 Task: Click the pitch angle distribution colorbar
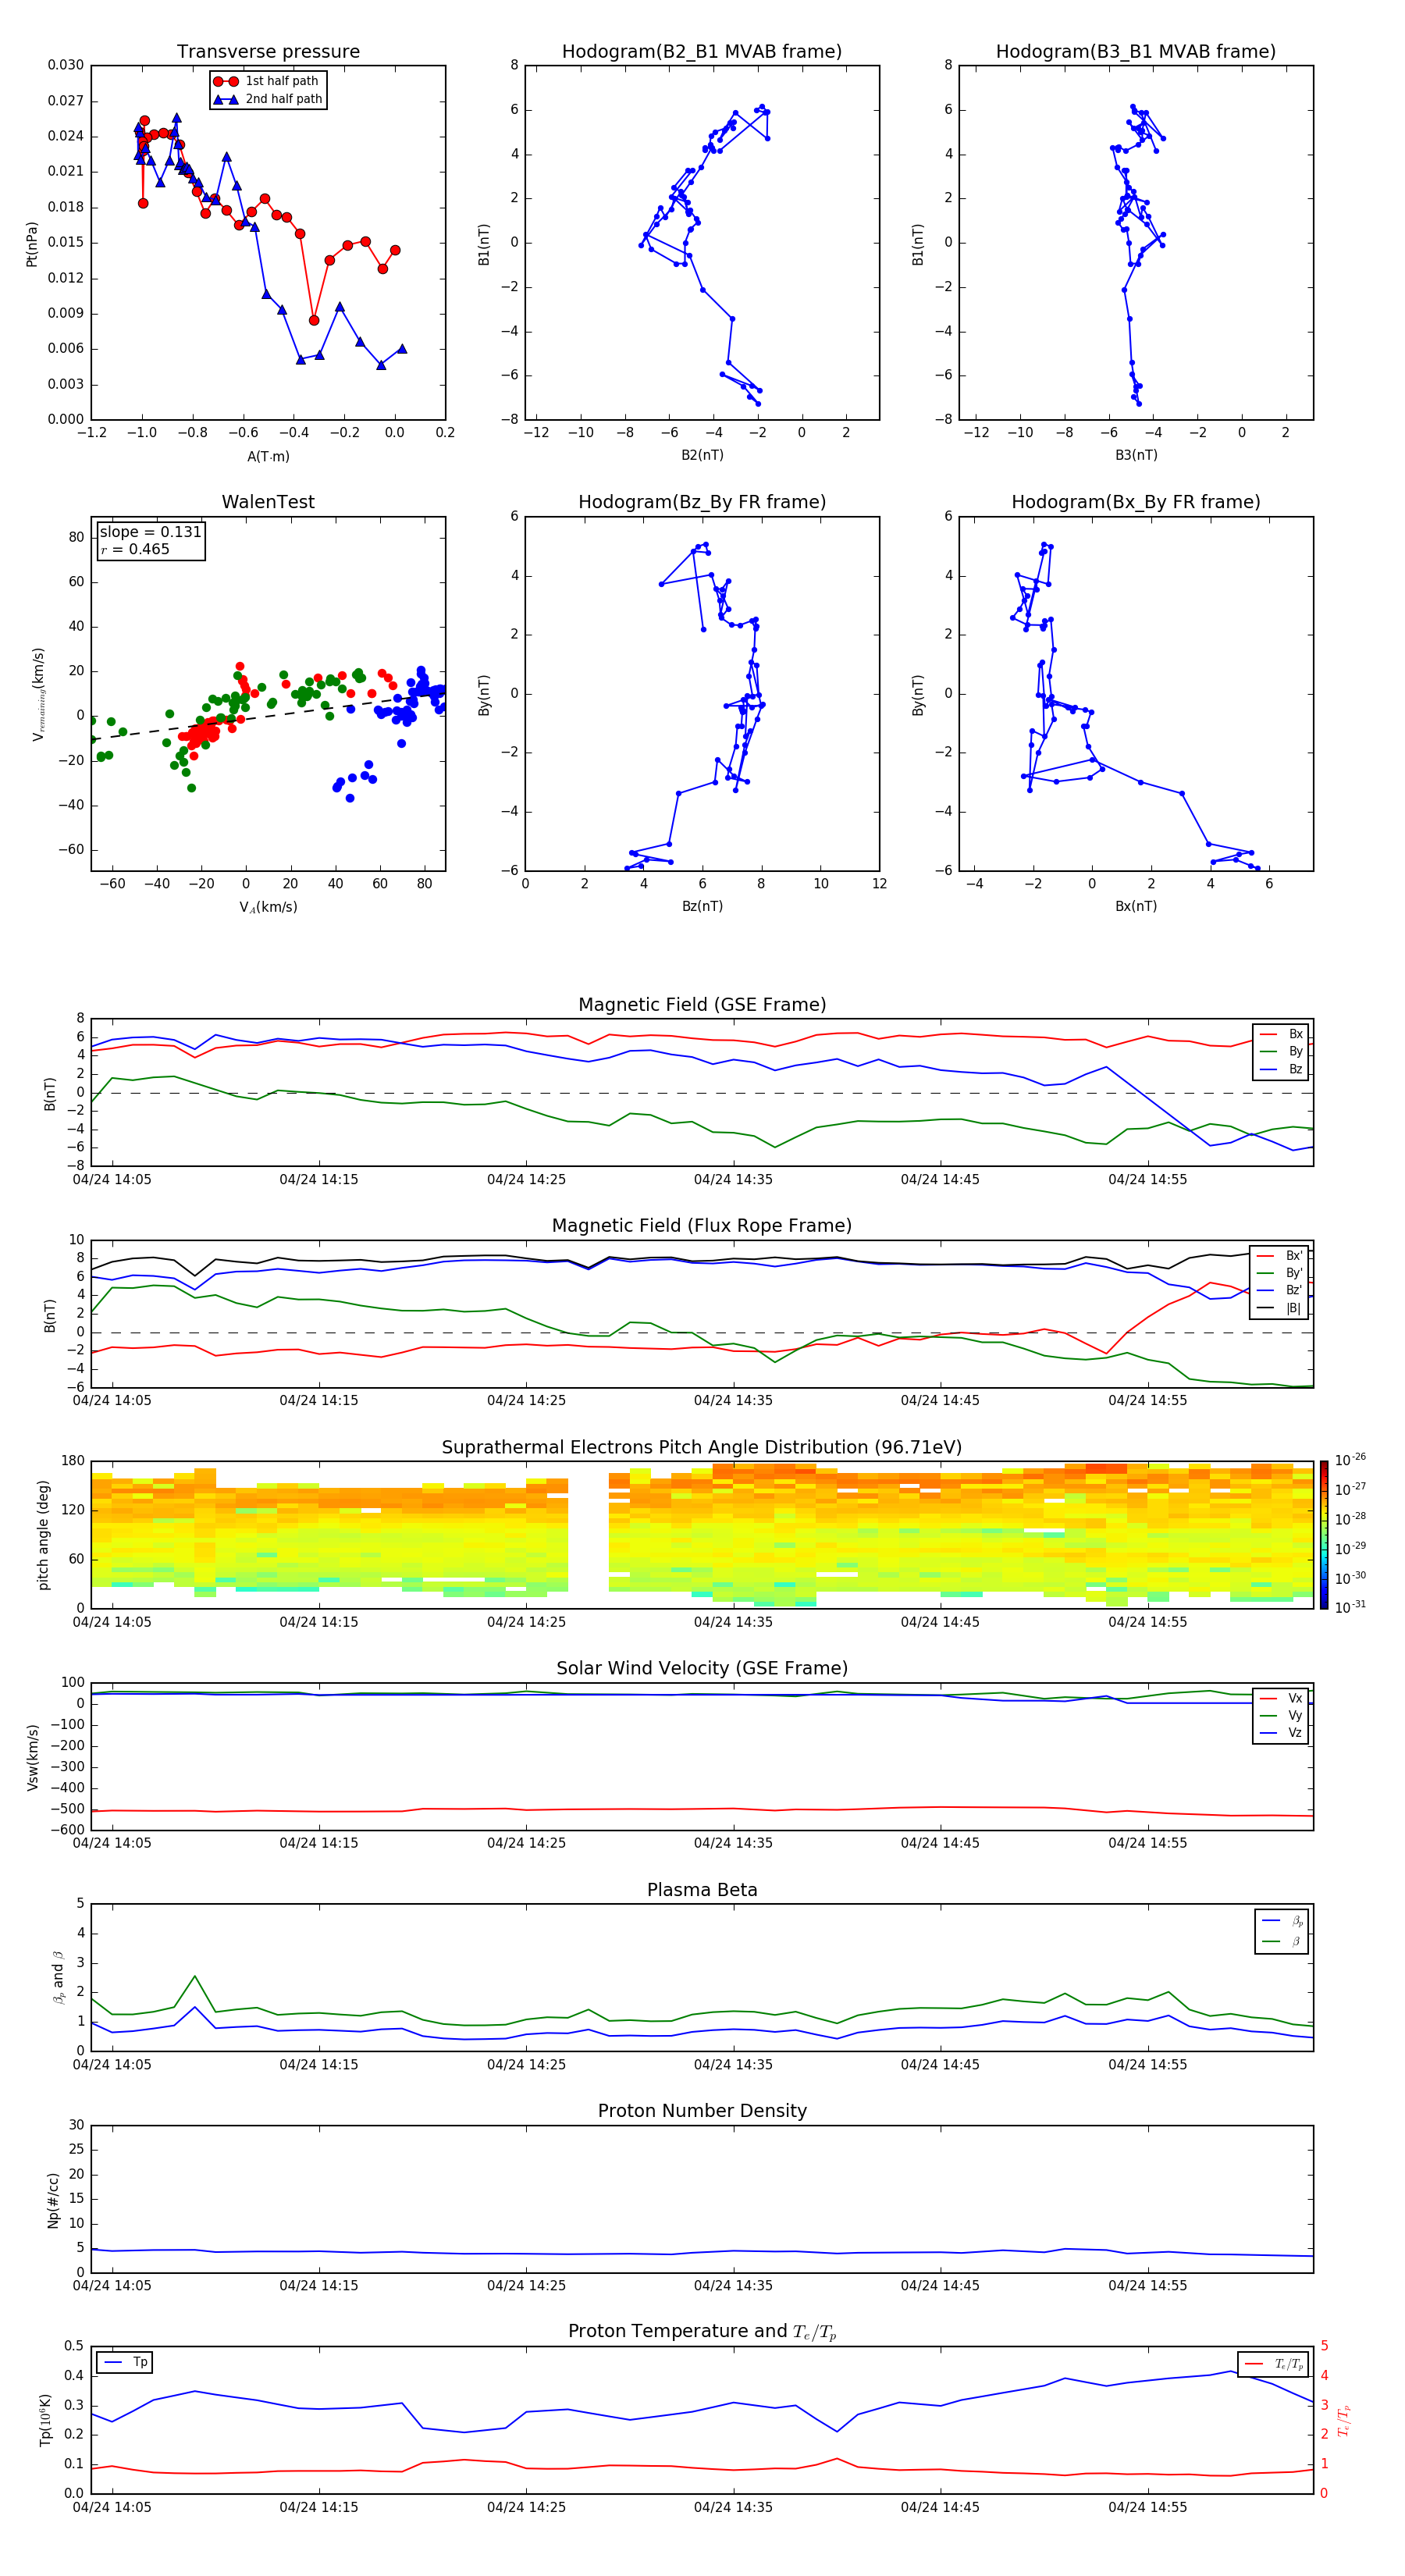point(1324,1534)
